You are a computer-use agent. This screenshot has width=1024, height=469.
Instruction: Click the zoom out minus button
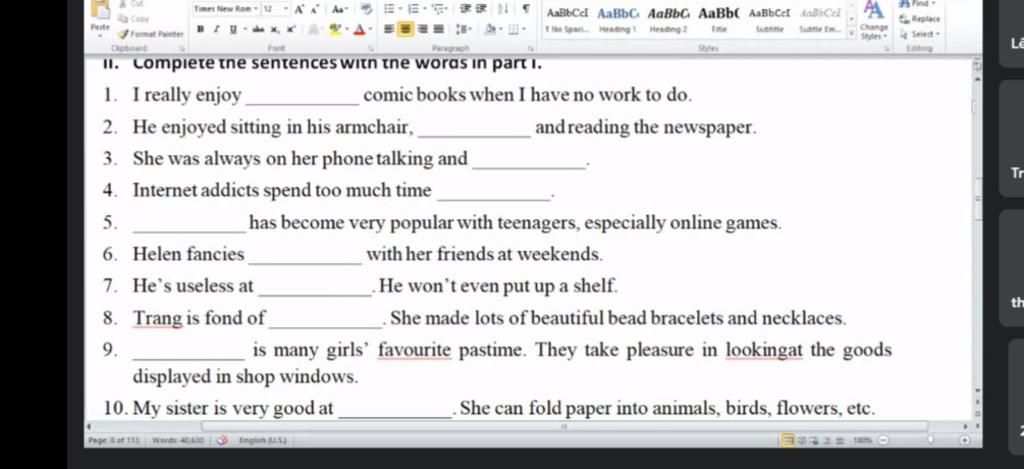pyautogui.click(x=883, y=440)
